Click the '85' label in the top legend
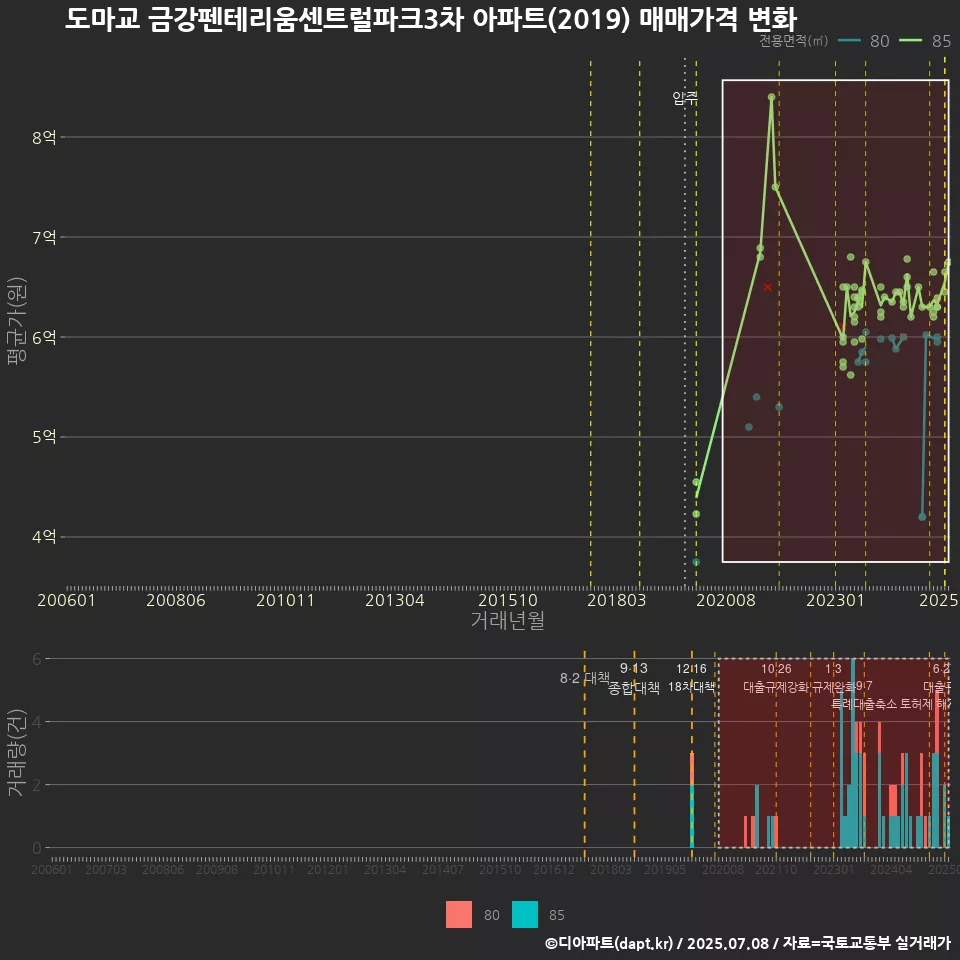The width and height of the screenshot is (960, 960). pos(941,41)
